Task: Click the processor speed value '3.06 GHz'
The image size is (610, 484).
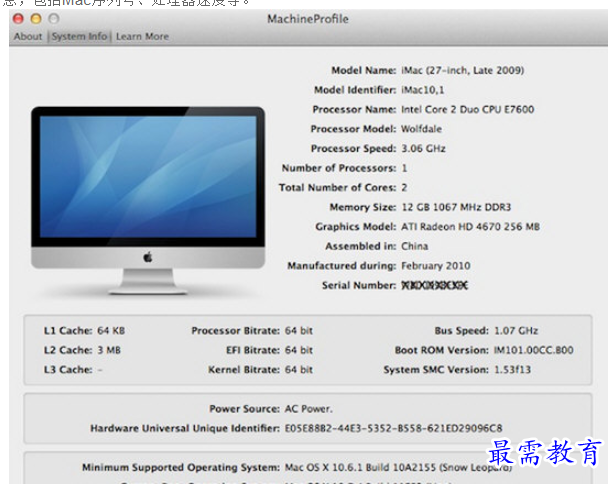Action: tap(423, 148)
